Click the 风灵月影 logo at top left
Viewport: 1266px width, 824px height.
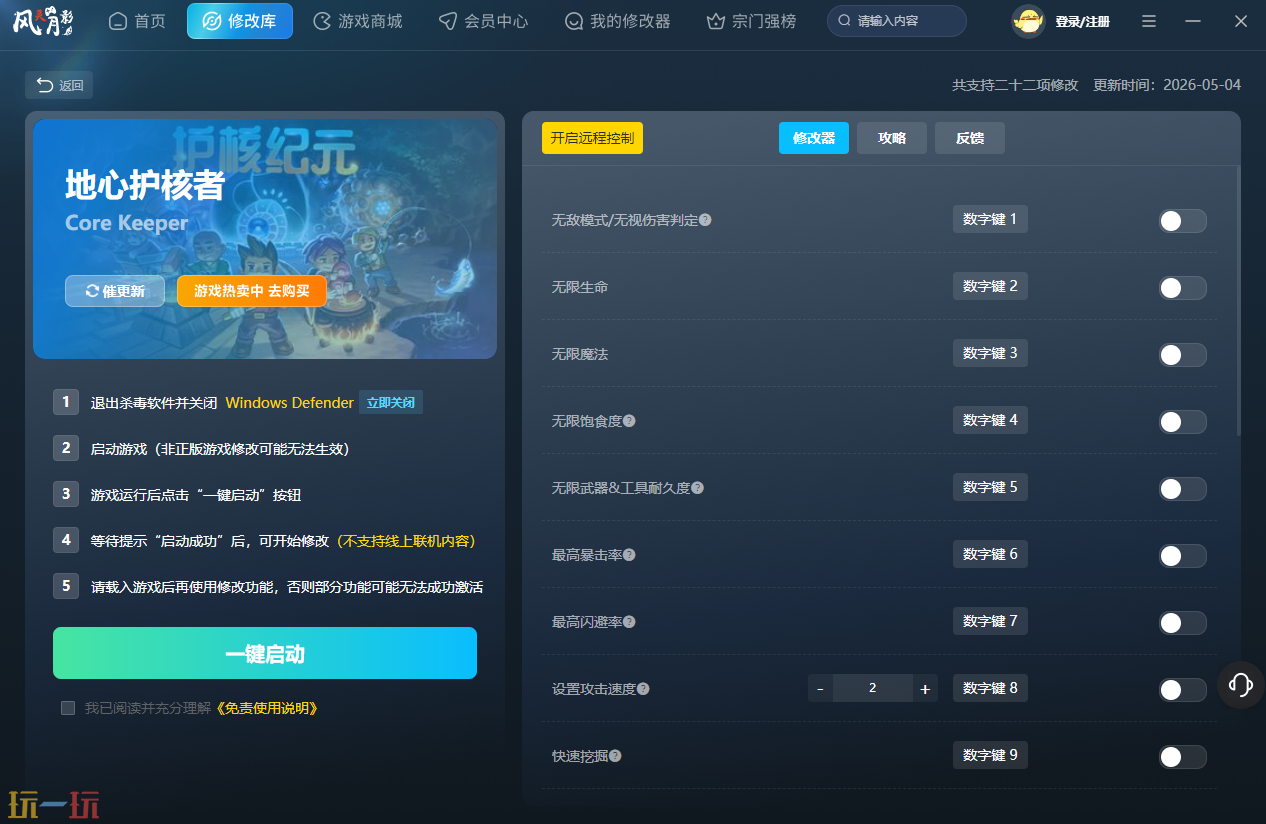point(43,21)
